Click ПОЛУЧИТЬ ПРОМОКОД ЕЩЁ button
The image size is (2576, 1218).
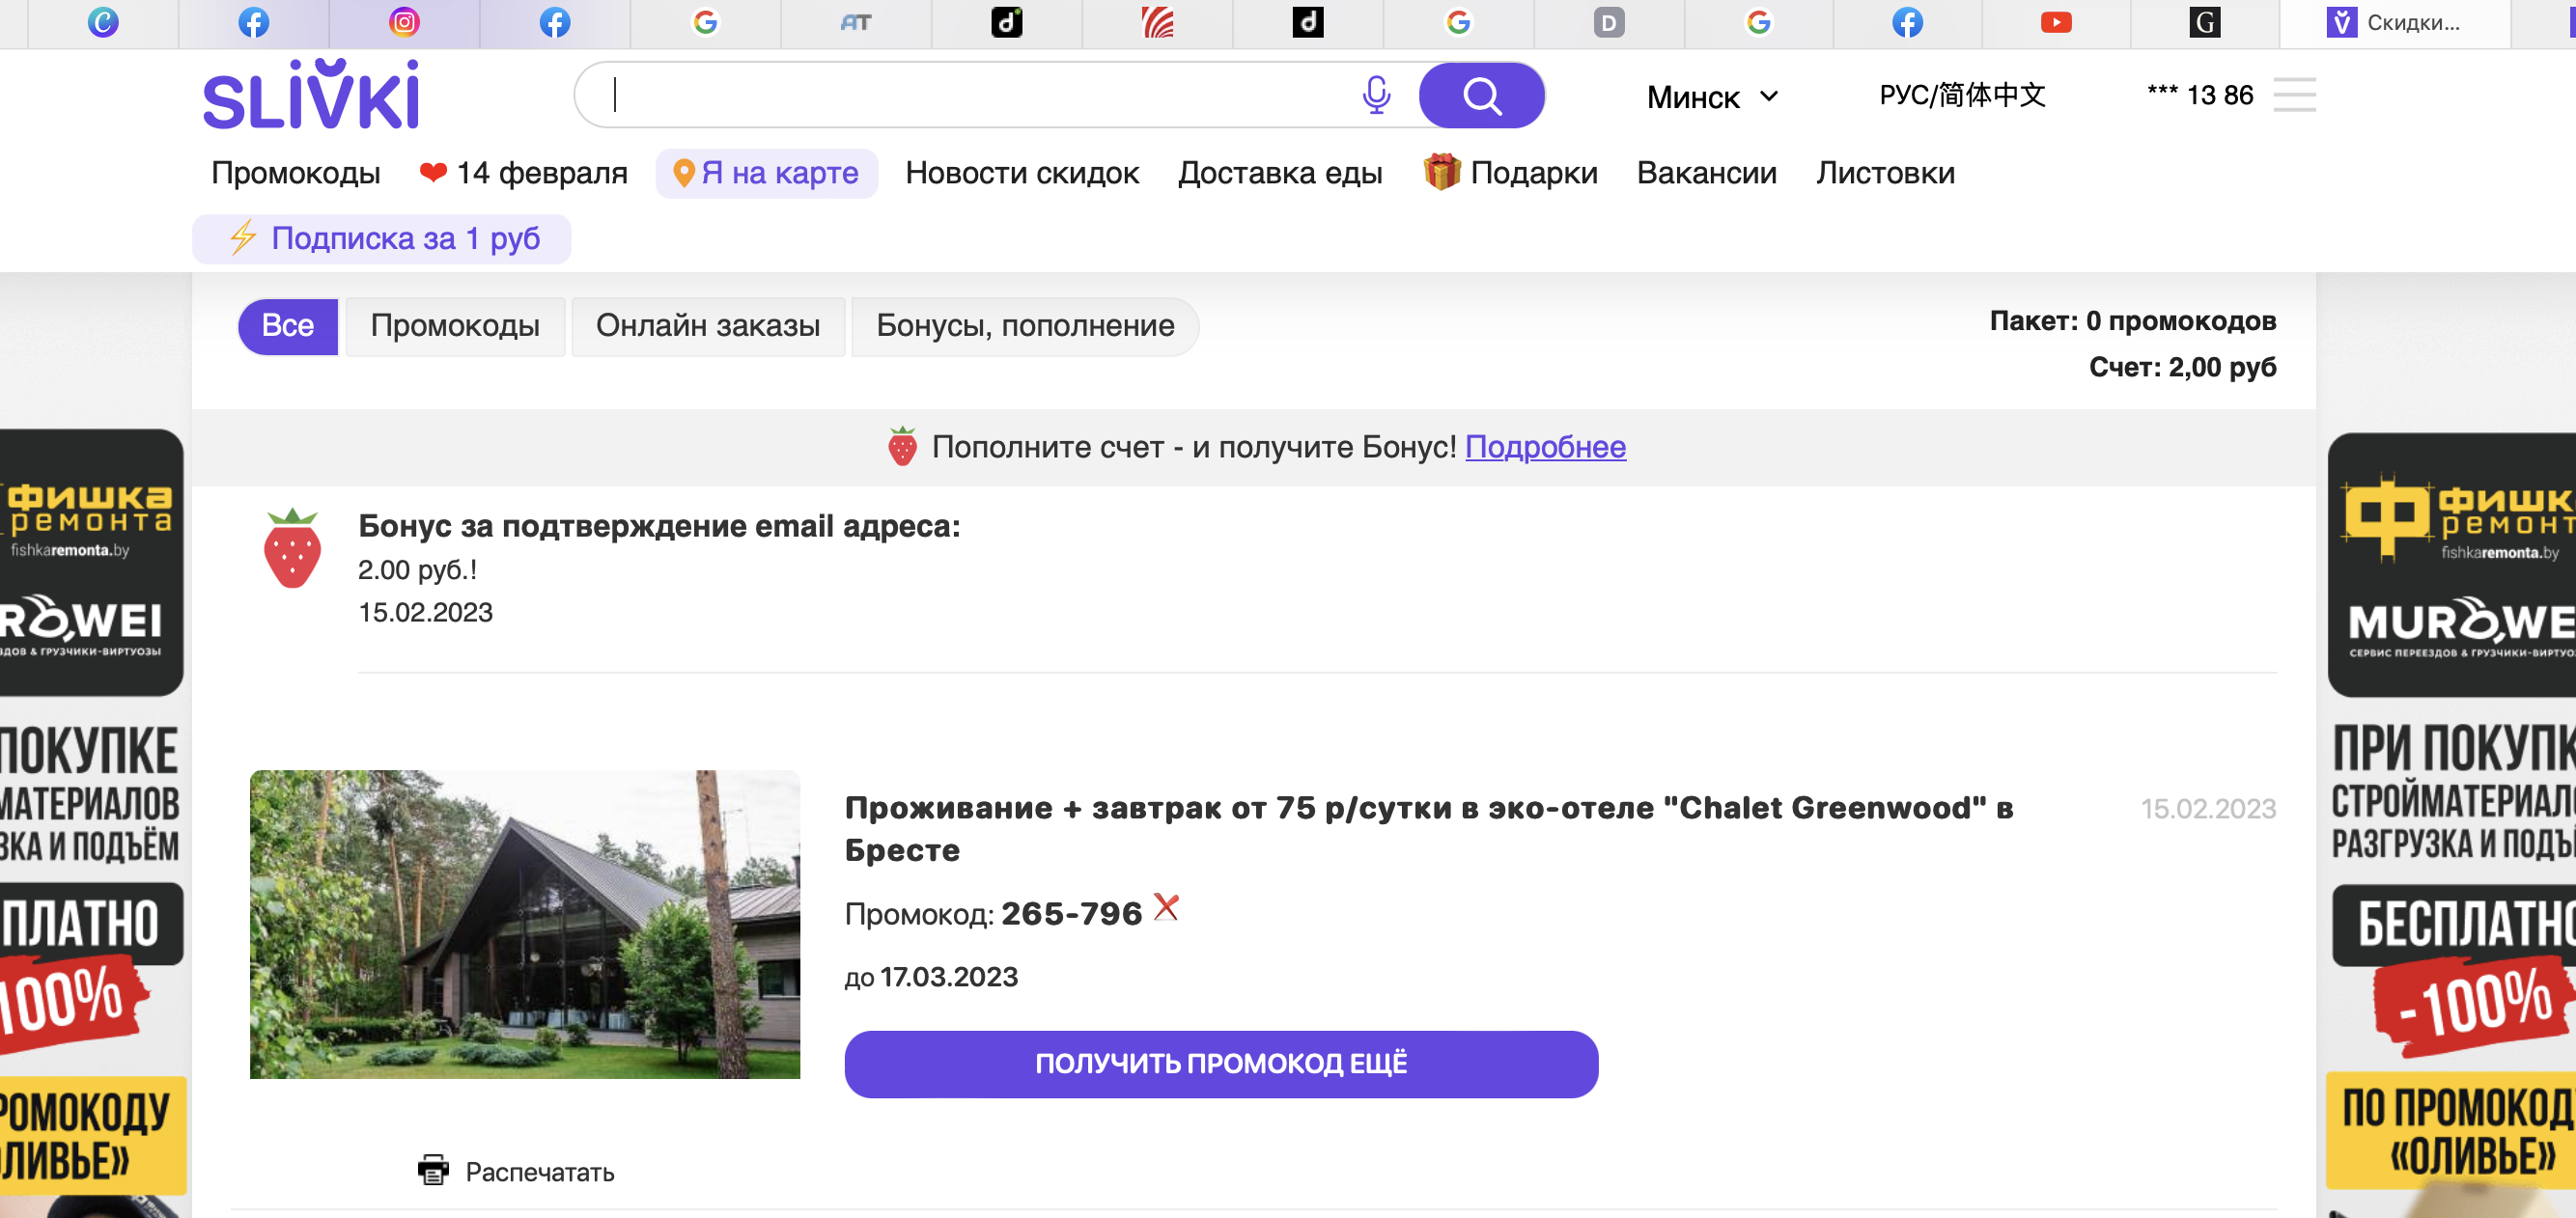click(x=1220, y=1063)
